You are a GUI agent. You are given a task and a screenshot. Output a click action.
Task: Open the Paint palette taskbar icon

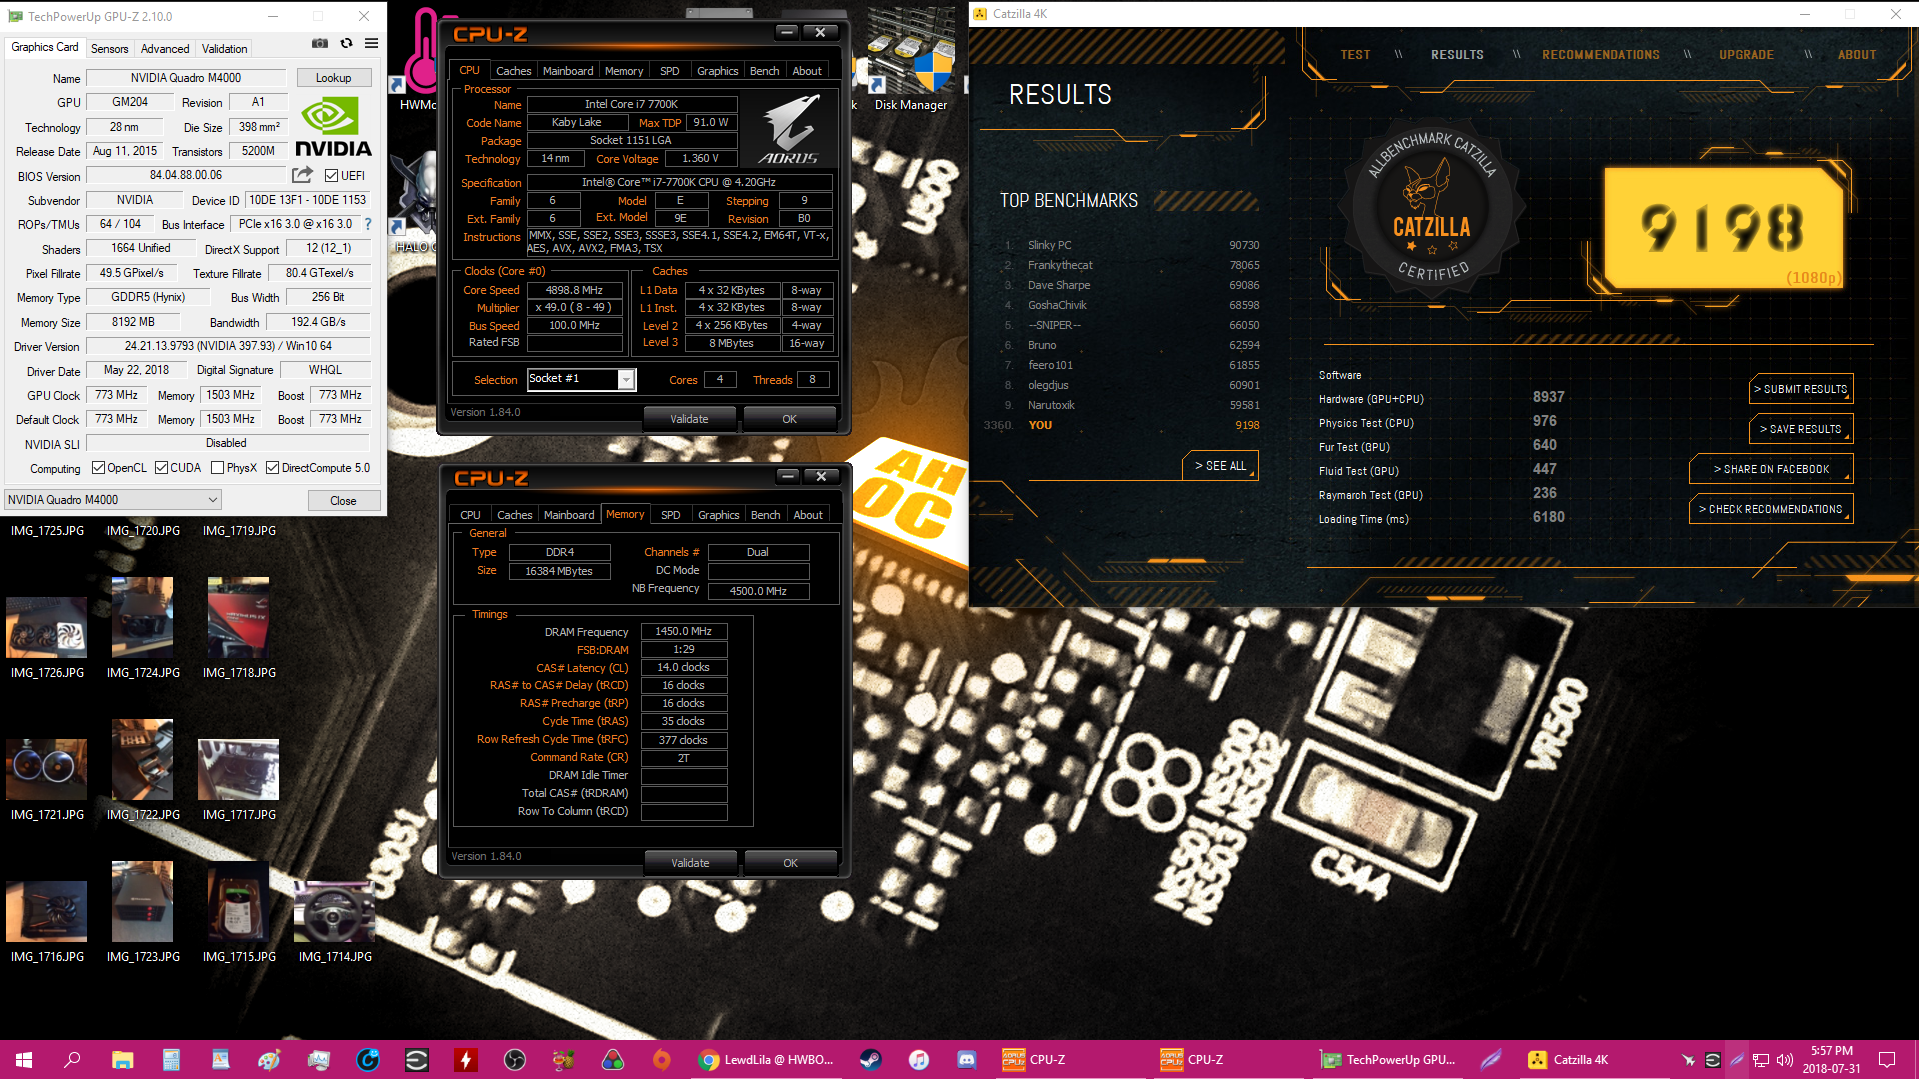click(269, 1059)
